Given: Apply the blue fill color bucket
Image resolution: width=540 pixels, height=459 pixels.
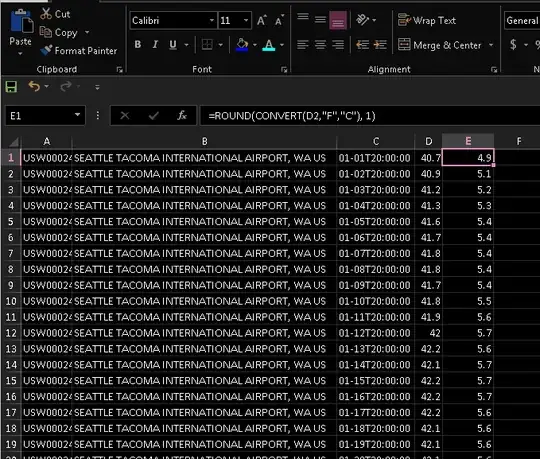Looking at the screenshot, I should click(242, 45).
